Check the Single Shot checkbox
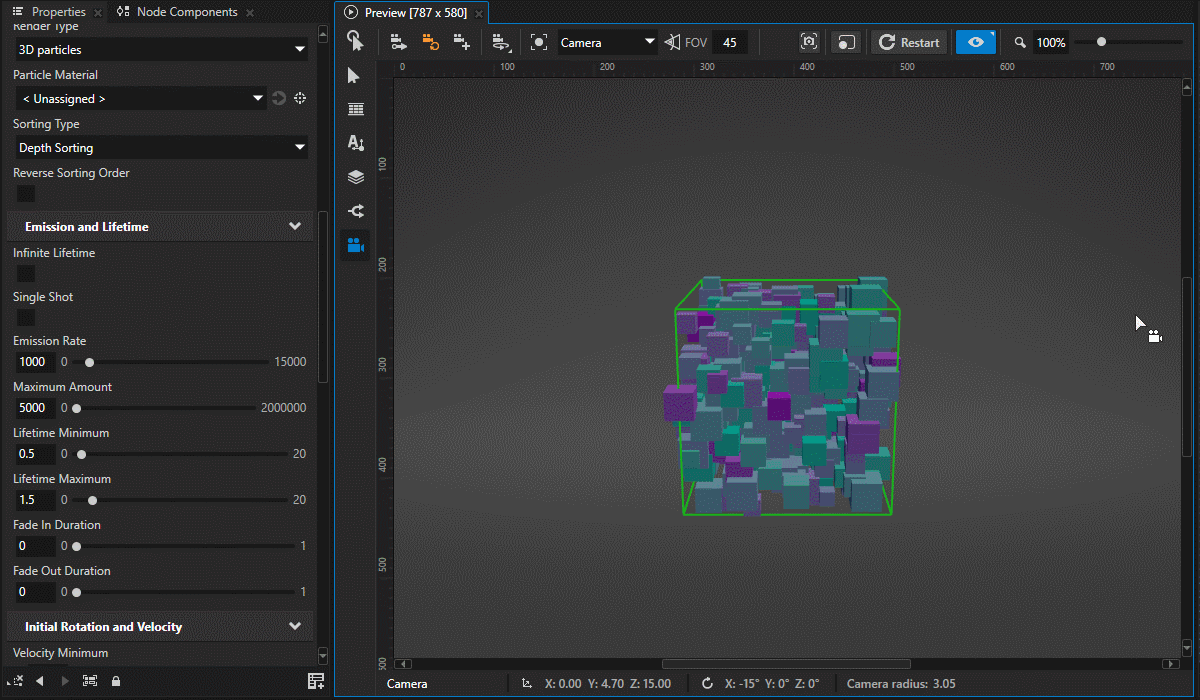The image size is (1200, 700). pos(26,317)
